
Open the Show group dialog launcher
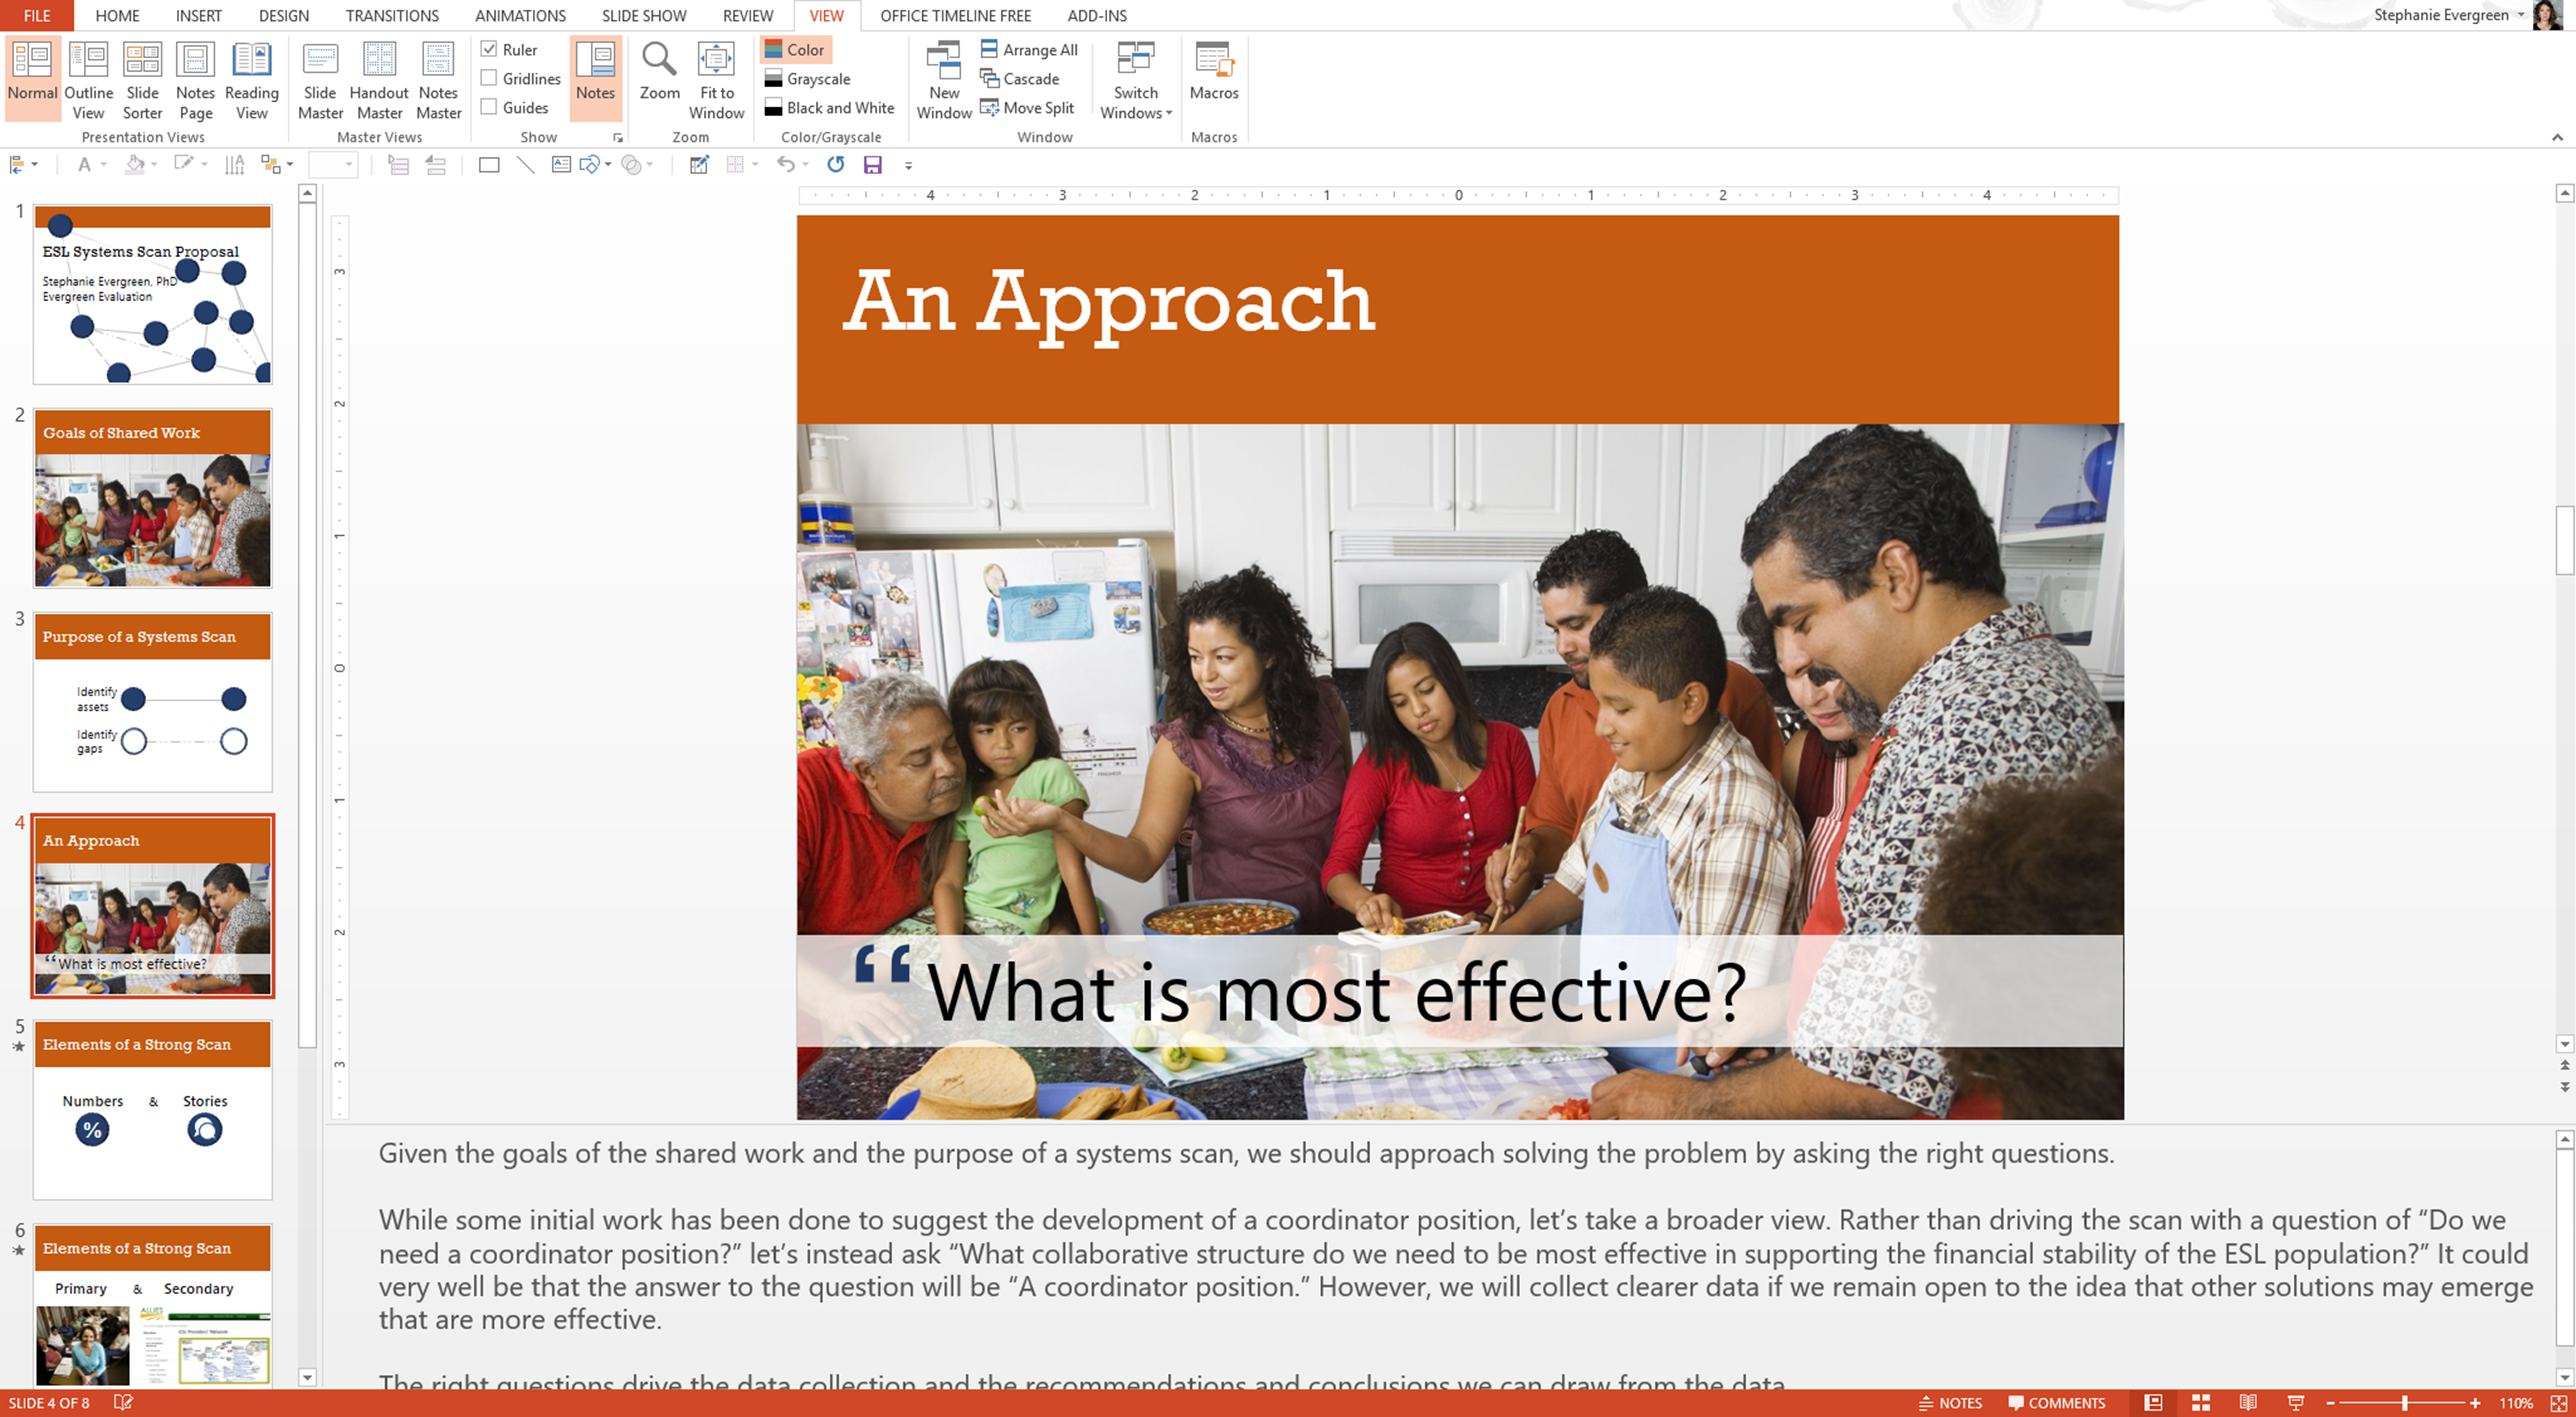tap(617, 138)
